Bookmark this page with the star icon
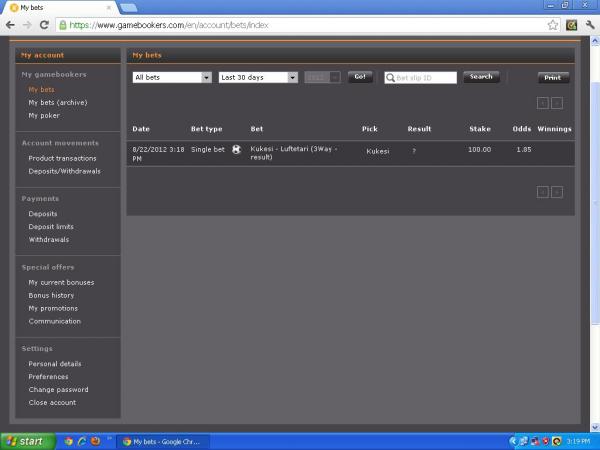 click(553, 24)
